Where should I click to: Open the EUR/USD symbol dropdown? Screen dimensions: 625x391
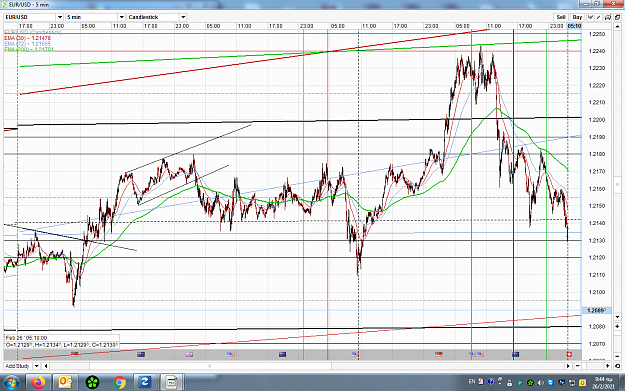click(60, 17)
